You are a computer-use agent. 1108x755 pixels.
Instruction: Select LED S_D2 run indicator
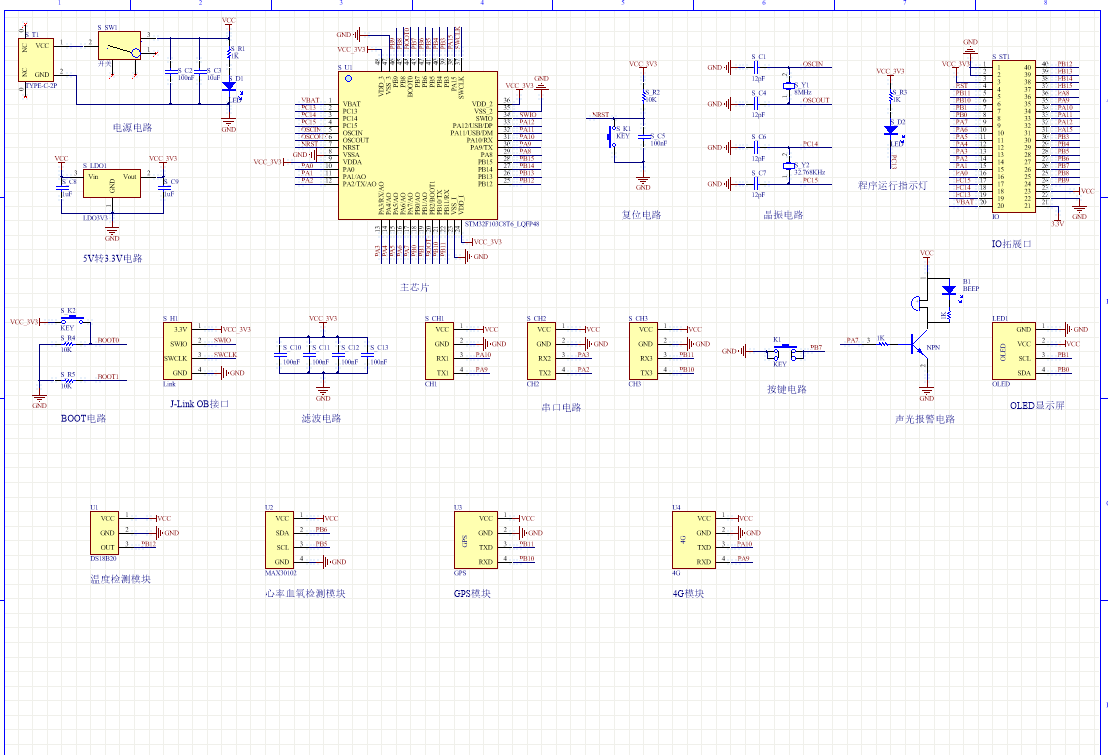[x=891, y=129]
